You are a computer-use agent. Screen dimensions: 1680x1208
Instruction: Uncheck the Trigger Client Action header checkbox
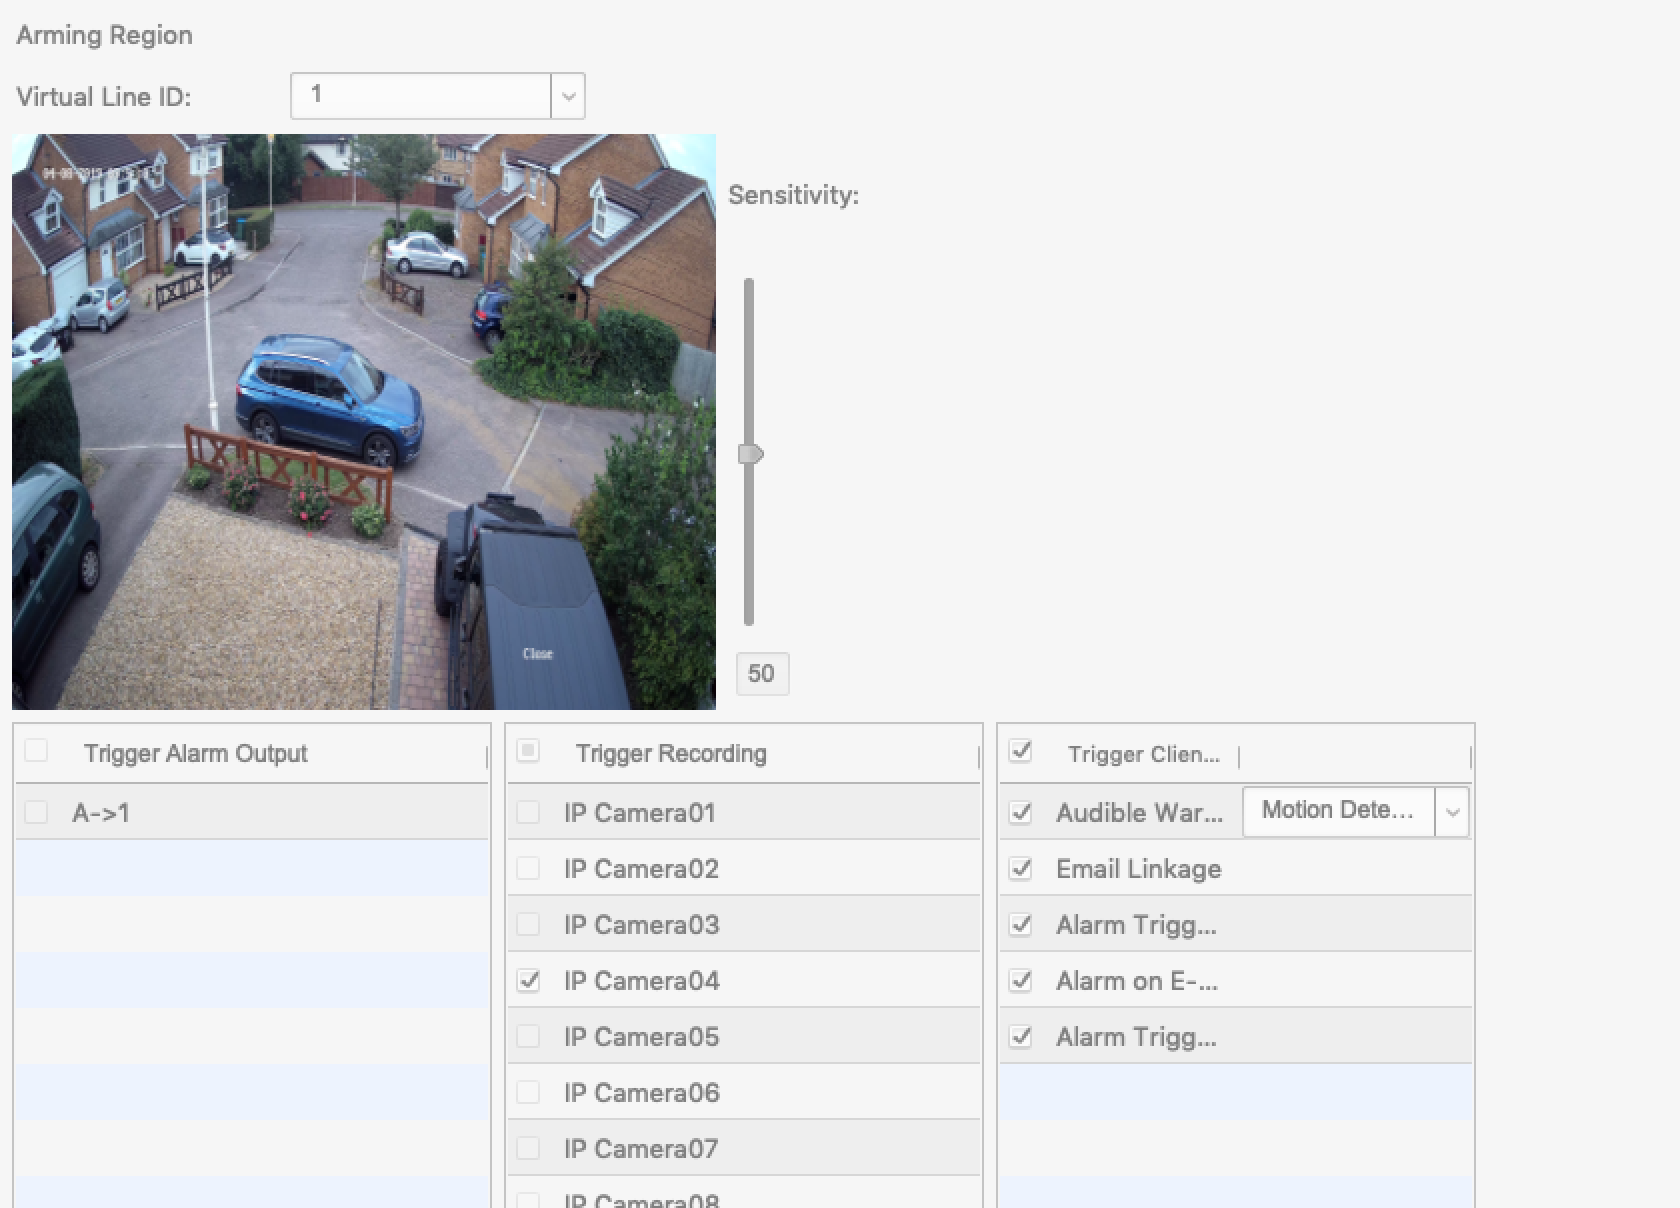1020,751
